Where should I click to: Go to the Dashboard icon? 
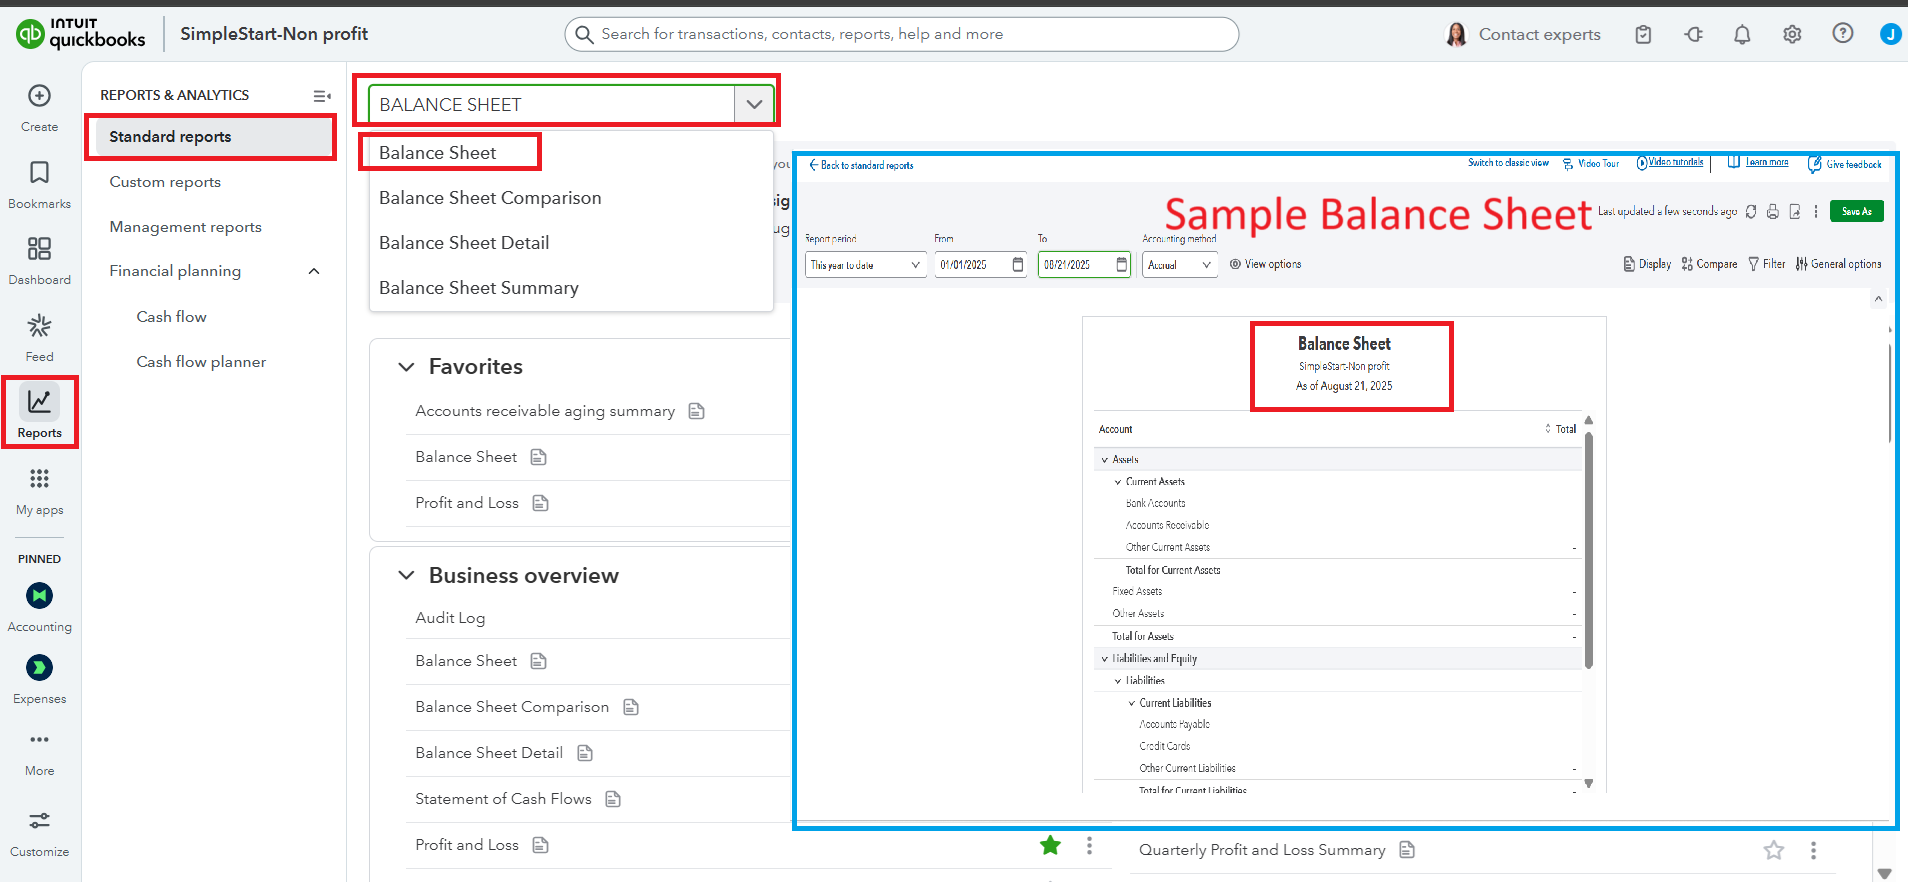(x=39, y=249)
